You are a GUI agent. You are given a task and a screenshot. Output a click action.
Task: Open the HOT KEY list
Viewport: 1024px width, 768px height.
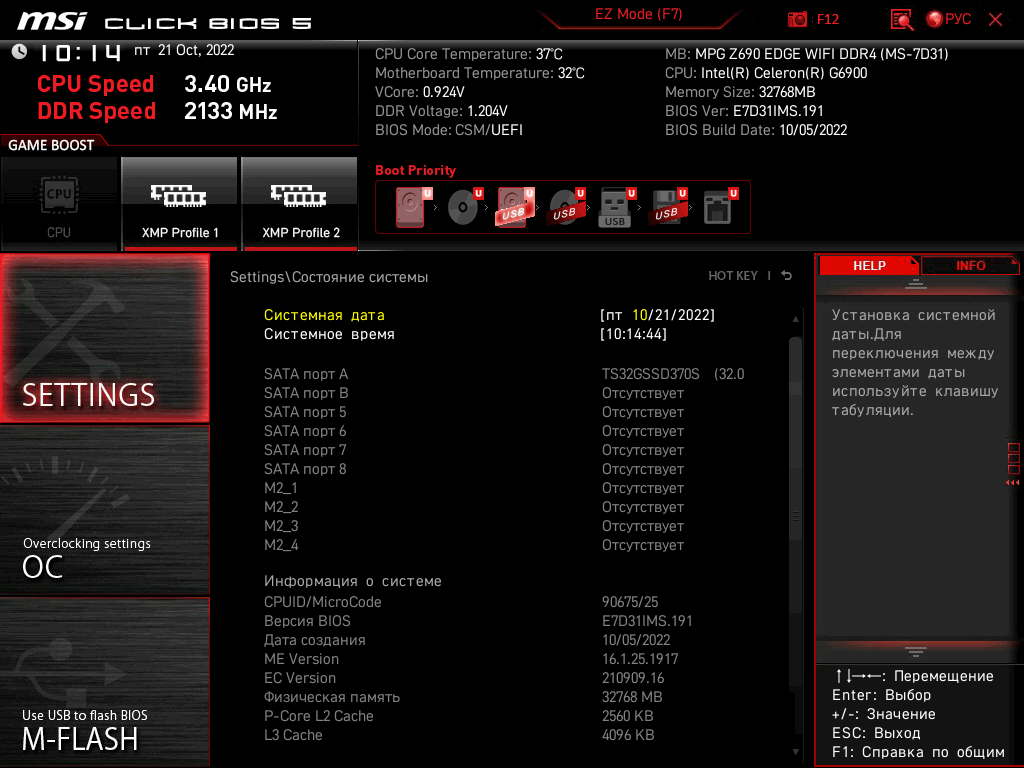[733, 276]
